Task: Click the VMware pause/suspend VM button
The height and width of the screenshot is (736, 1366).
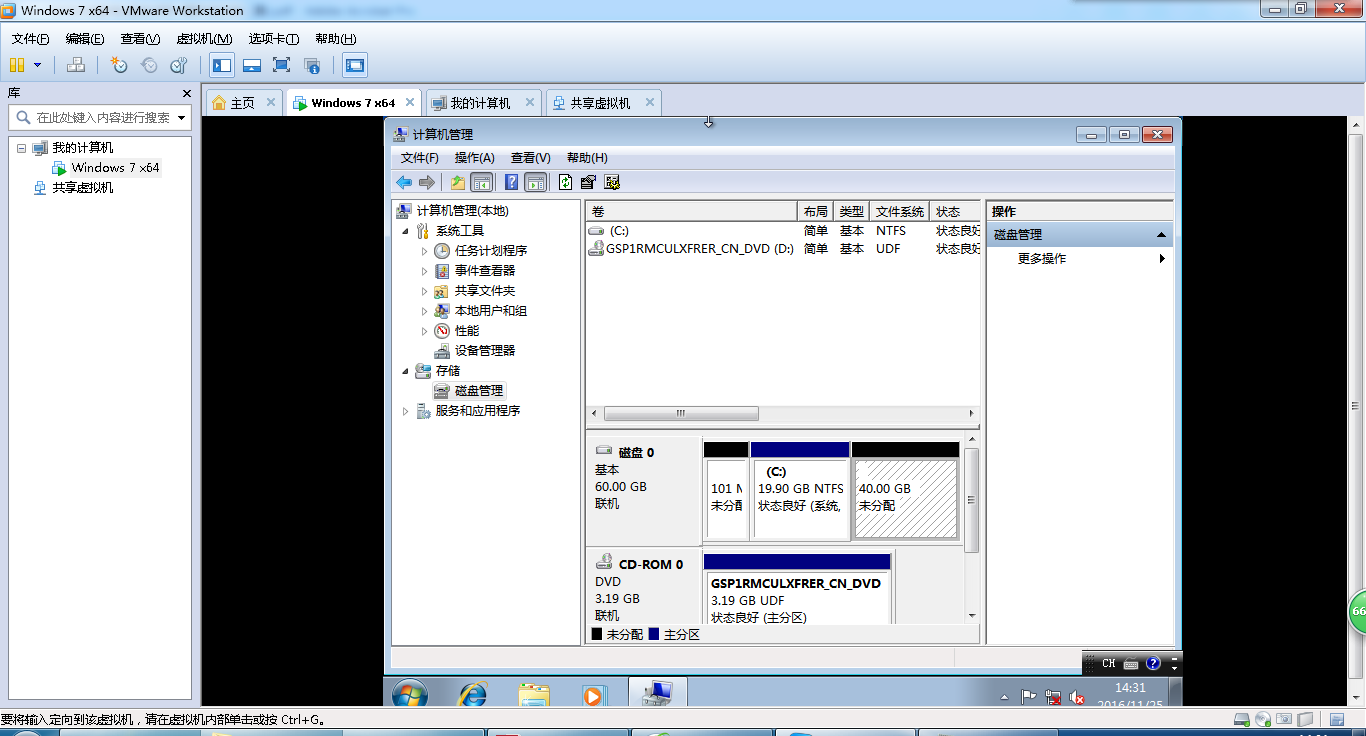Action: coord(17,65)
